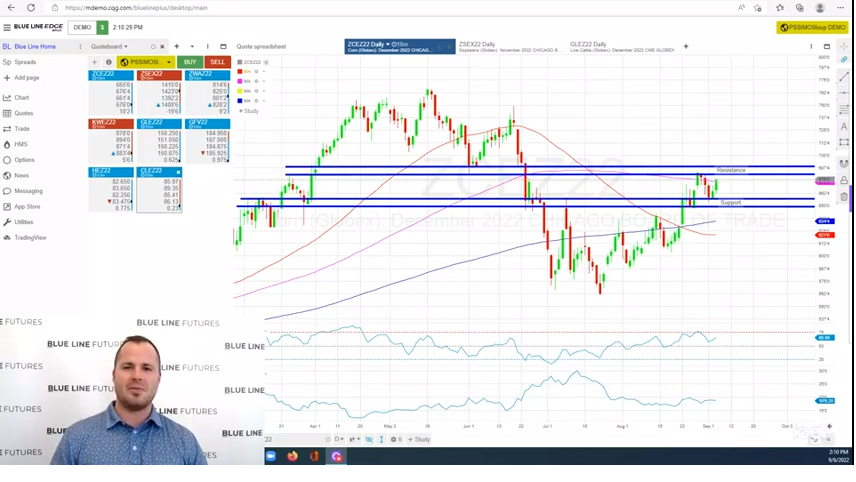Image resolution: width=856 pixels, height=482 pixels.
Task: Select the horizontal line drawing tool
Action: (x=843, y=93)
